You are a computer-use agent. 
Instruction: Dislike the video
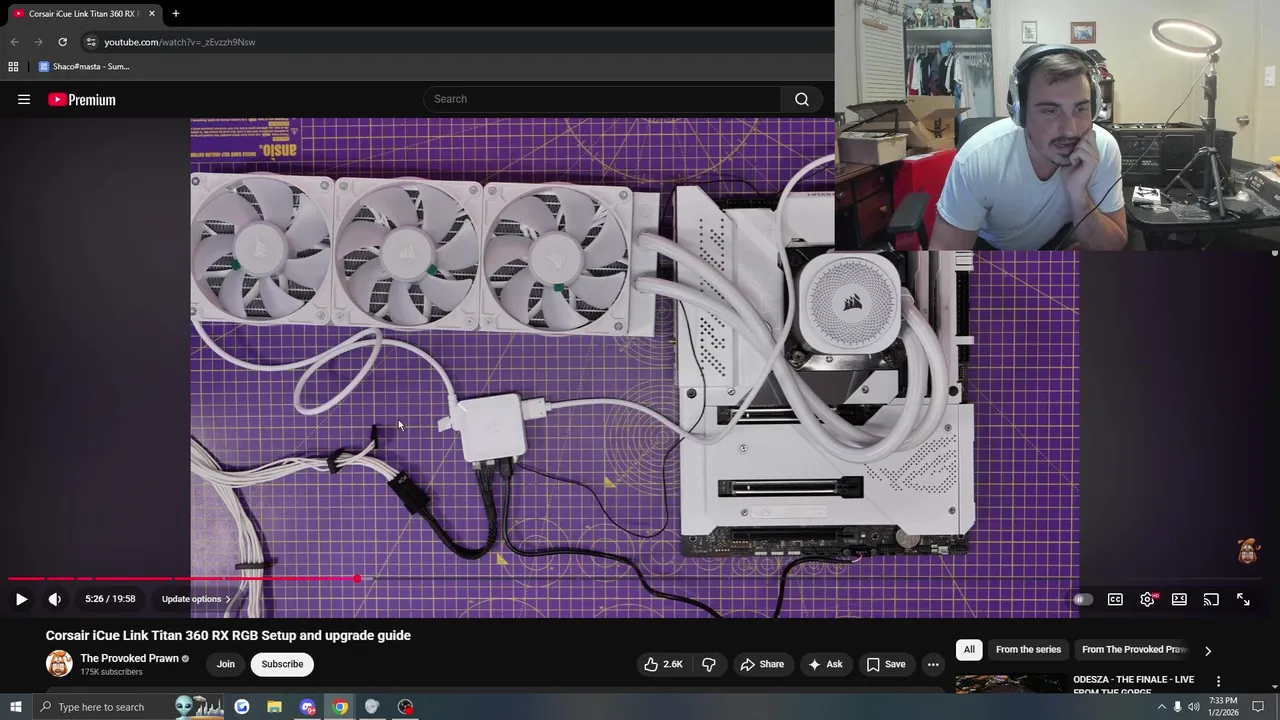click(709, 664)
